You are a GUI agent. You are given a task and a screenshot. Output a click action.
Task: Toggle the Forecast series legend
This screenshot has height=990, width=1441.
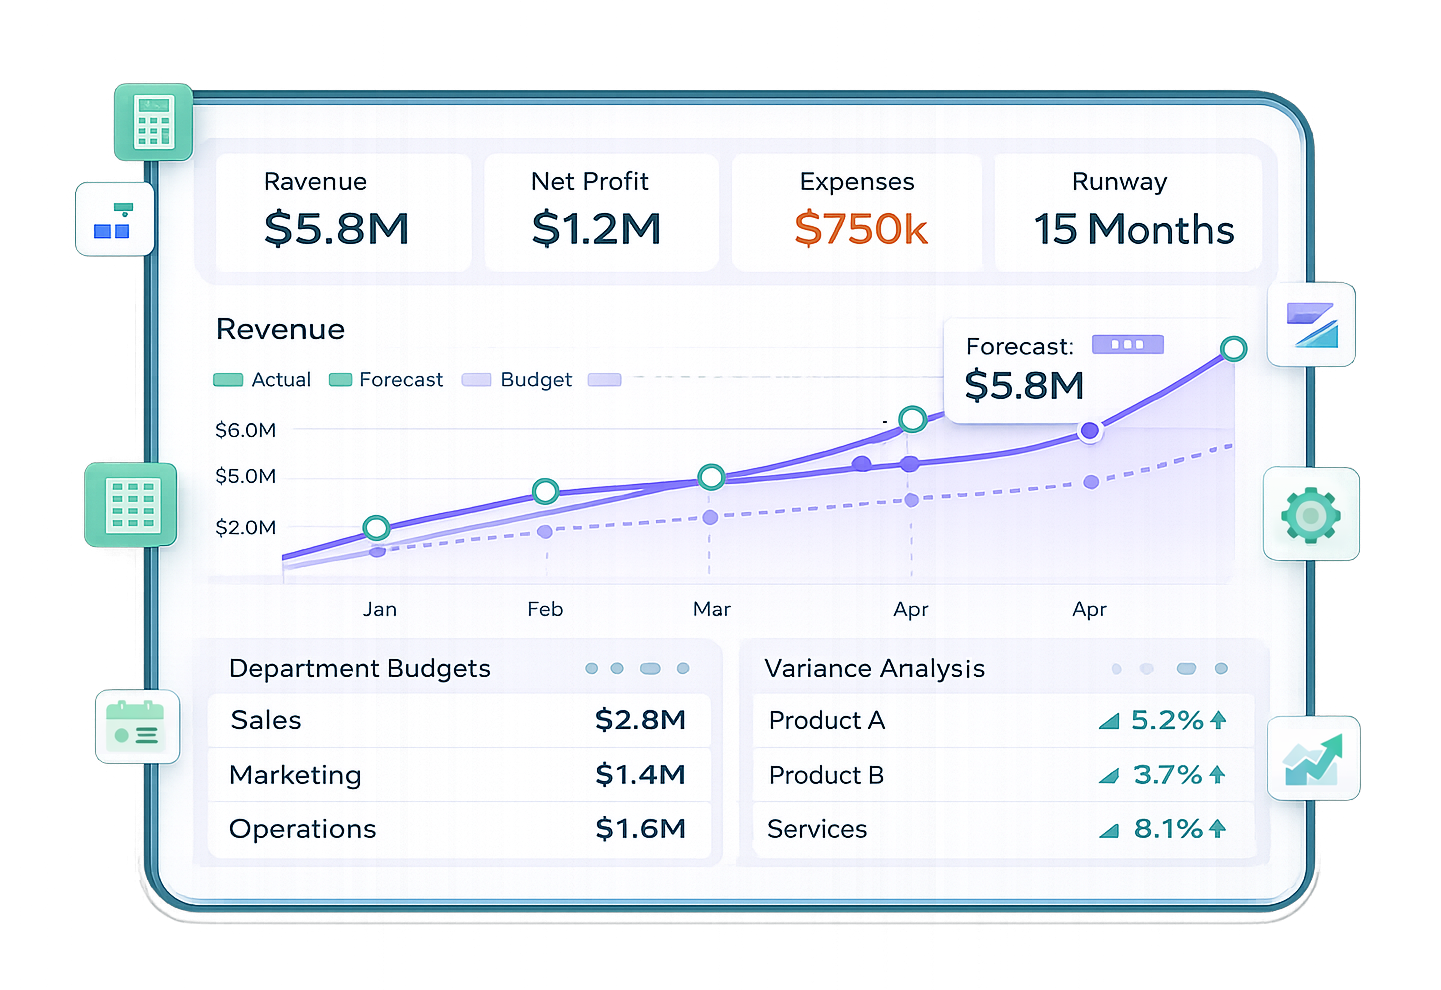coord(386,380)
